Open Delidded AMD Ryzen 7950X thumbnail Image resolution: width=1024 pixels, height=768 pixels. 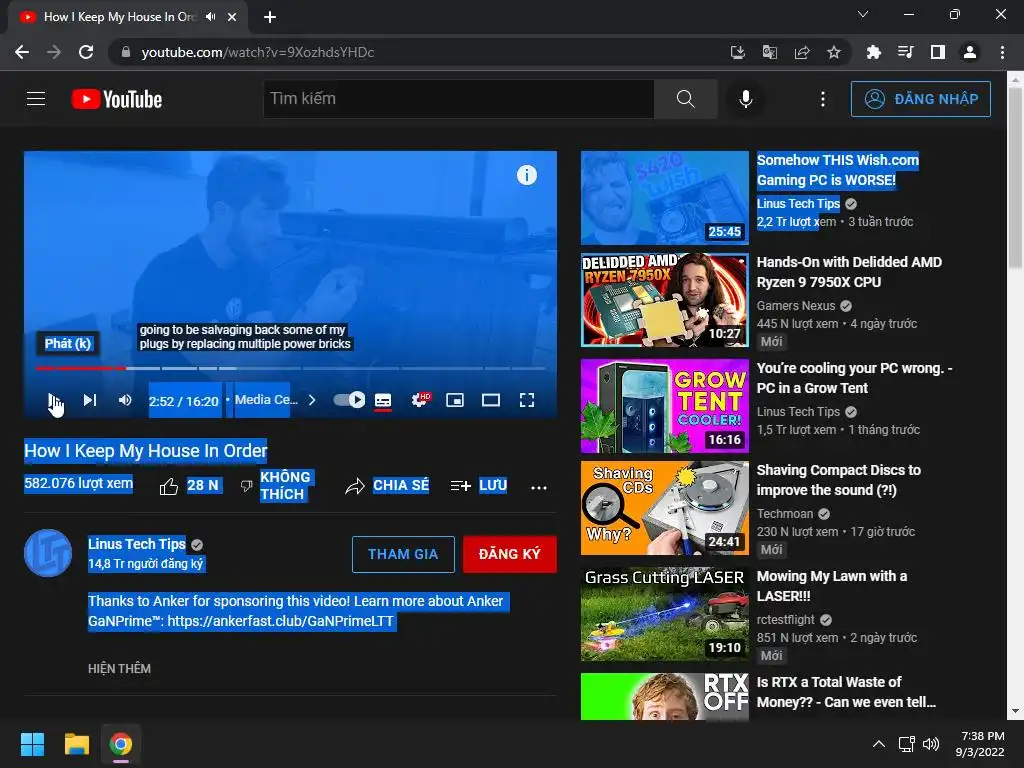coord(664,300)
